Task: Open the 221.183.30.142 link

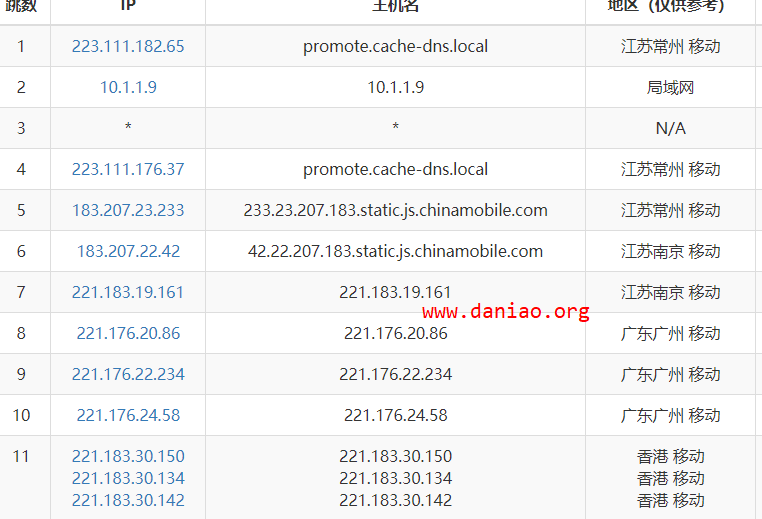Action: click(x=128, y=500)
